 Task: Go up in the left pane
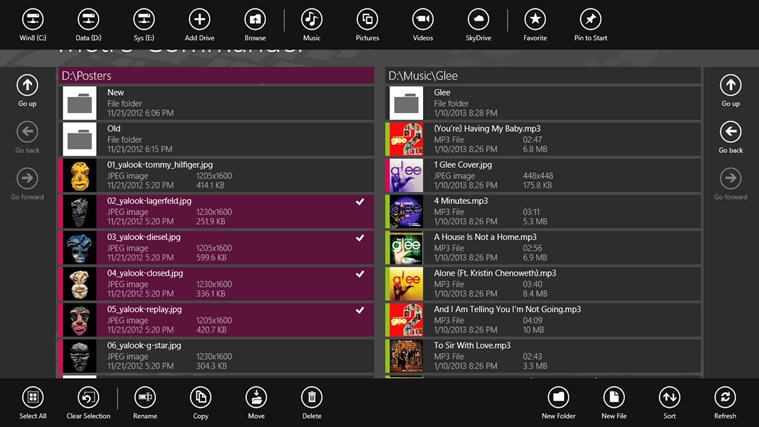point(28,86)
